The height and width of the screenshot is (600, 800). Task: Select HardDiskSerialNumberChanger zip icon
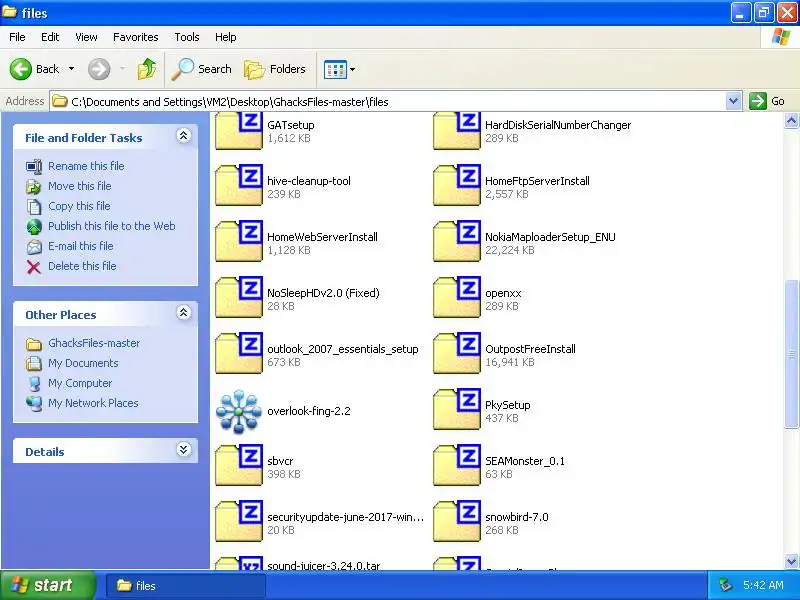(x=457, y=131)
